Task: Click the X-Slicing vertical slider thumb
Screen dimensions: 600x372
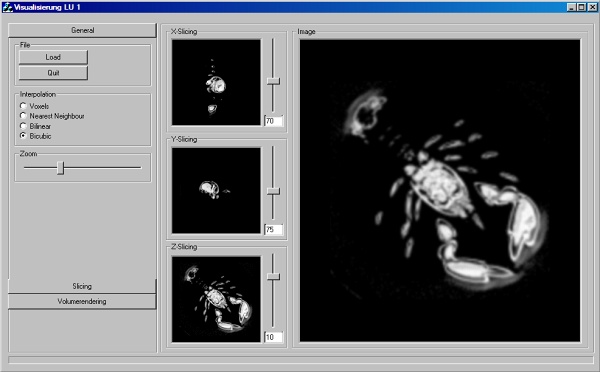Action: click(273, 81)
